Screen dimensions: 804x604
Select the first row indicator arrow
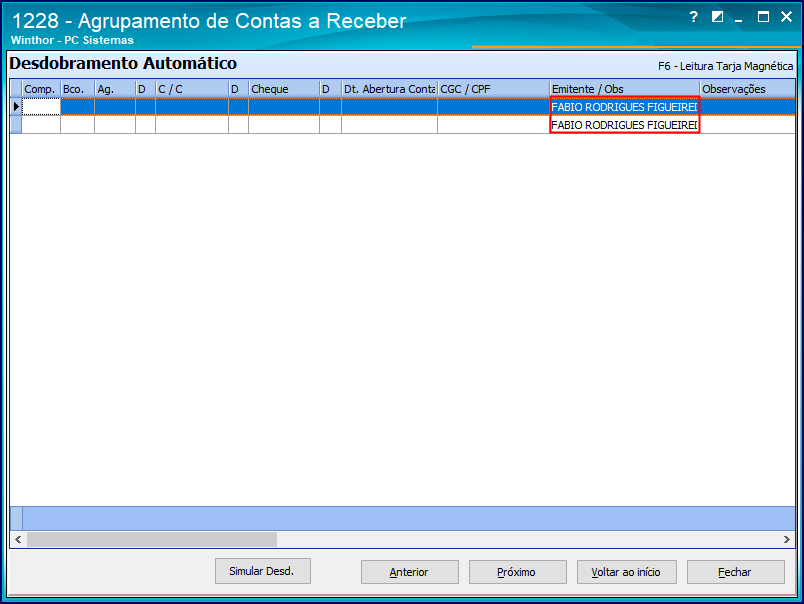point(16,107)
